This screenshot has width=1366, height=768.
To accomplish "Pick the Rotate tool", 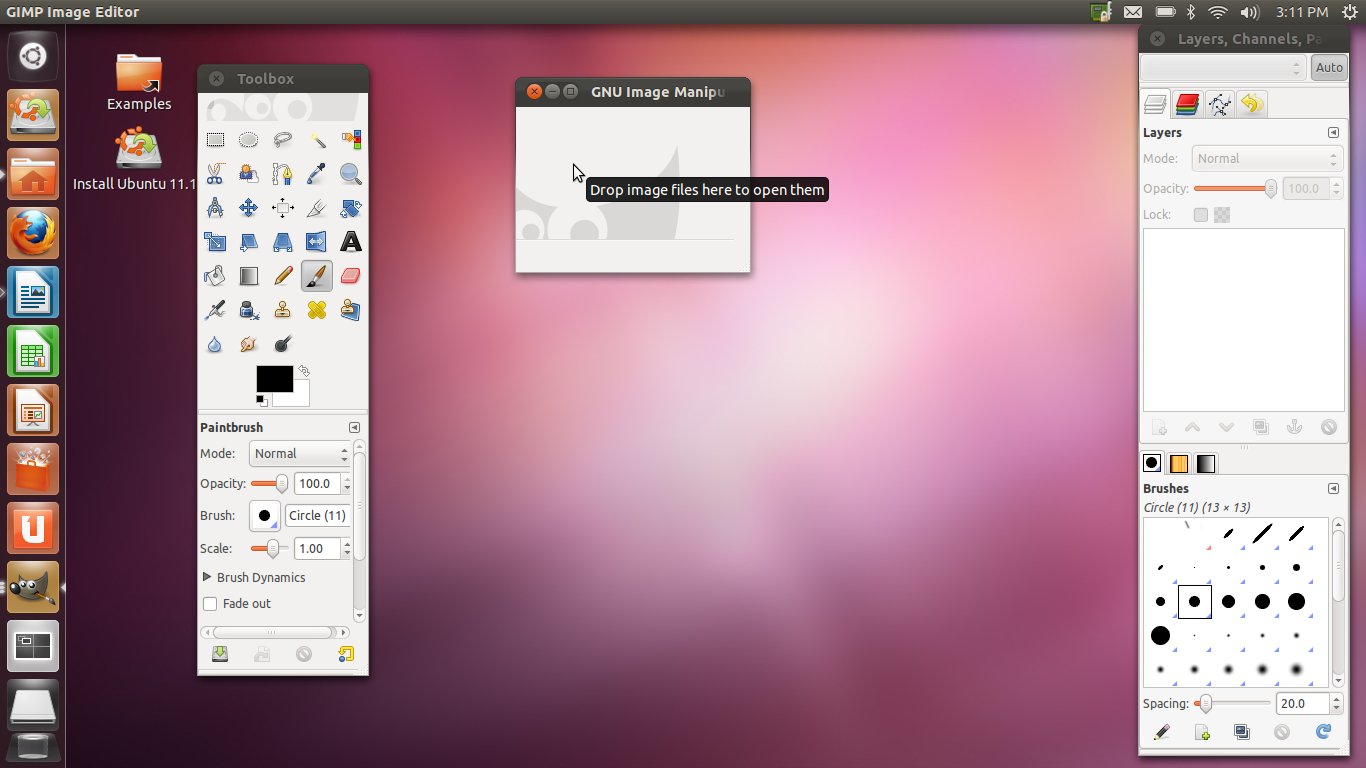I will (x=351, y=208).
